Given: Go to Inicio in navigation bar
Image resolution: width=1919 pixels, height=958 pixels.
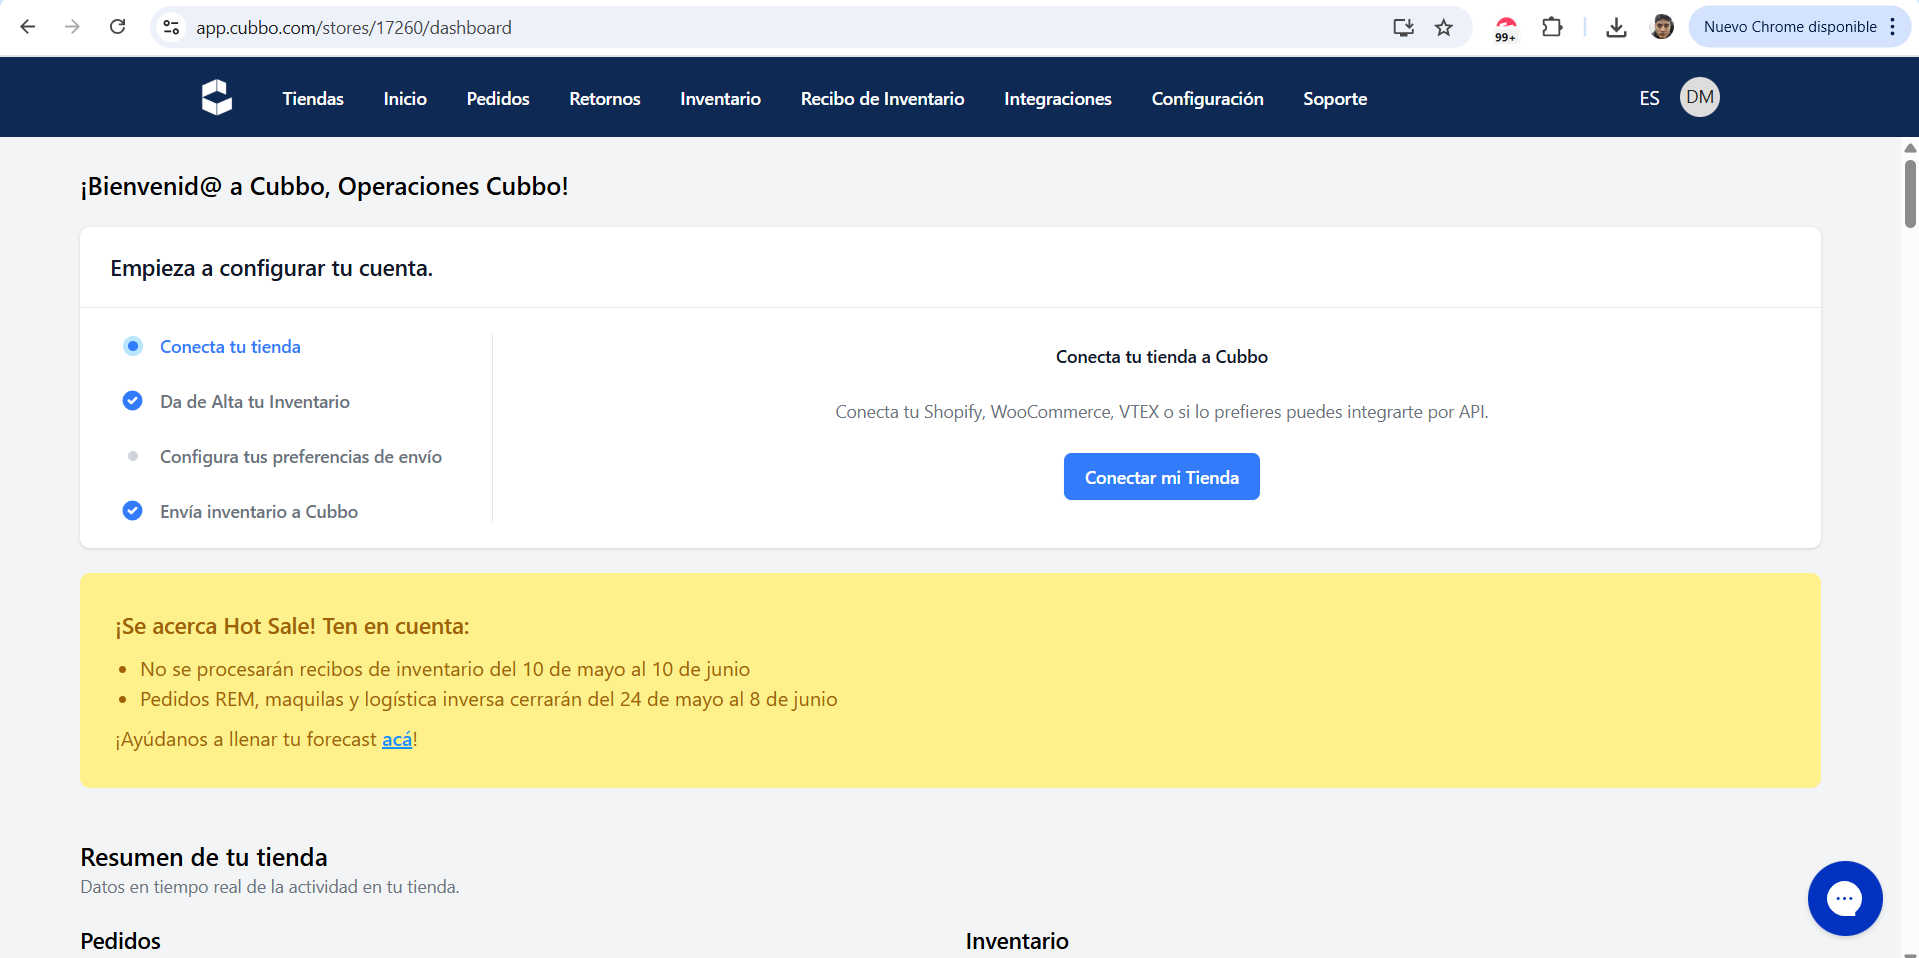Looking at the screenshot, I should [405, 98].
